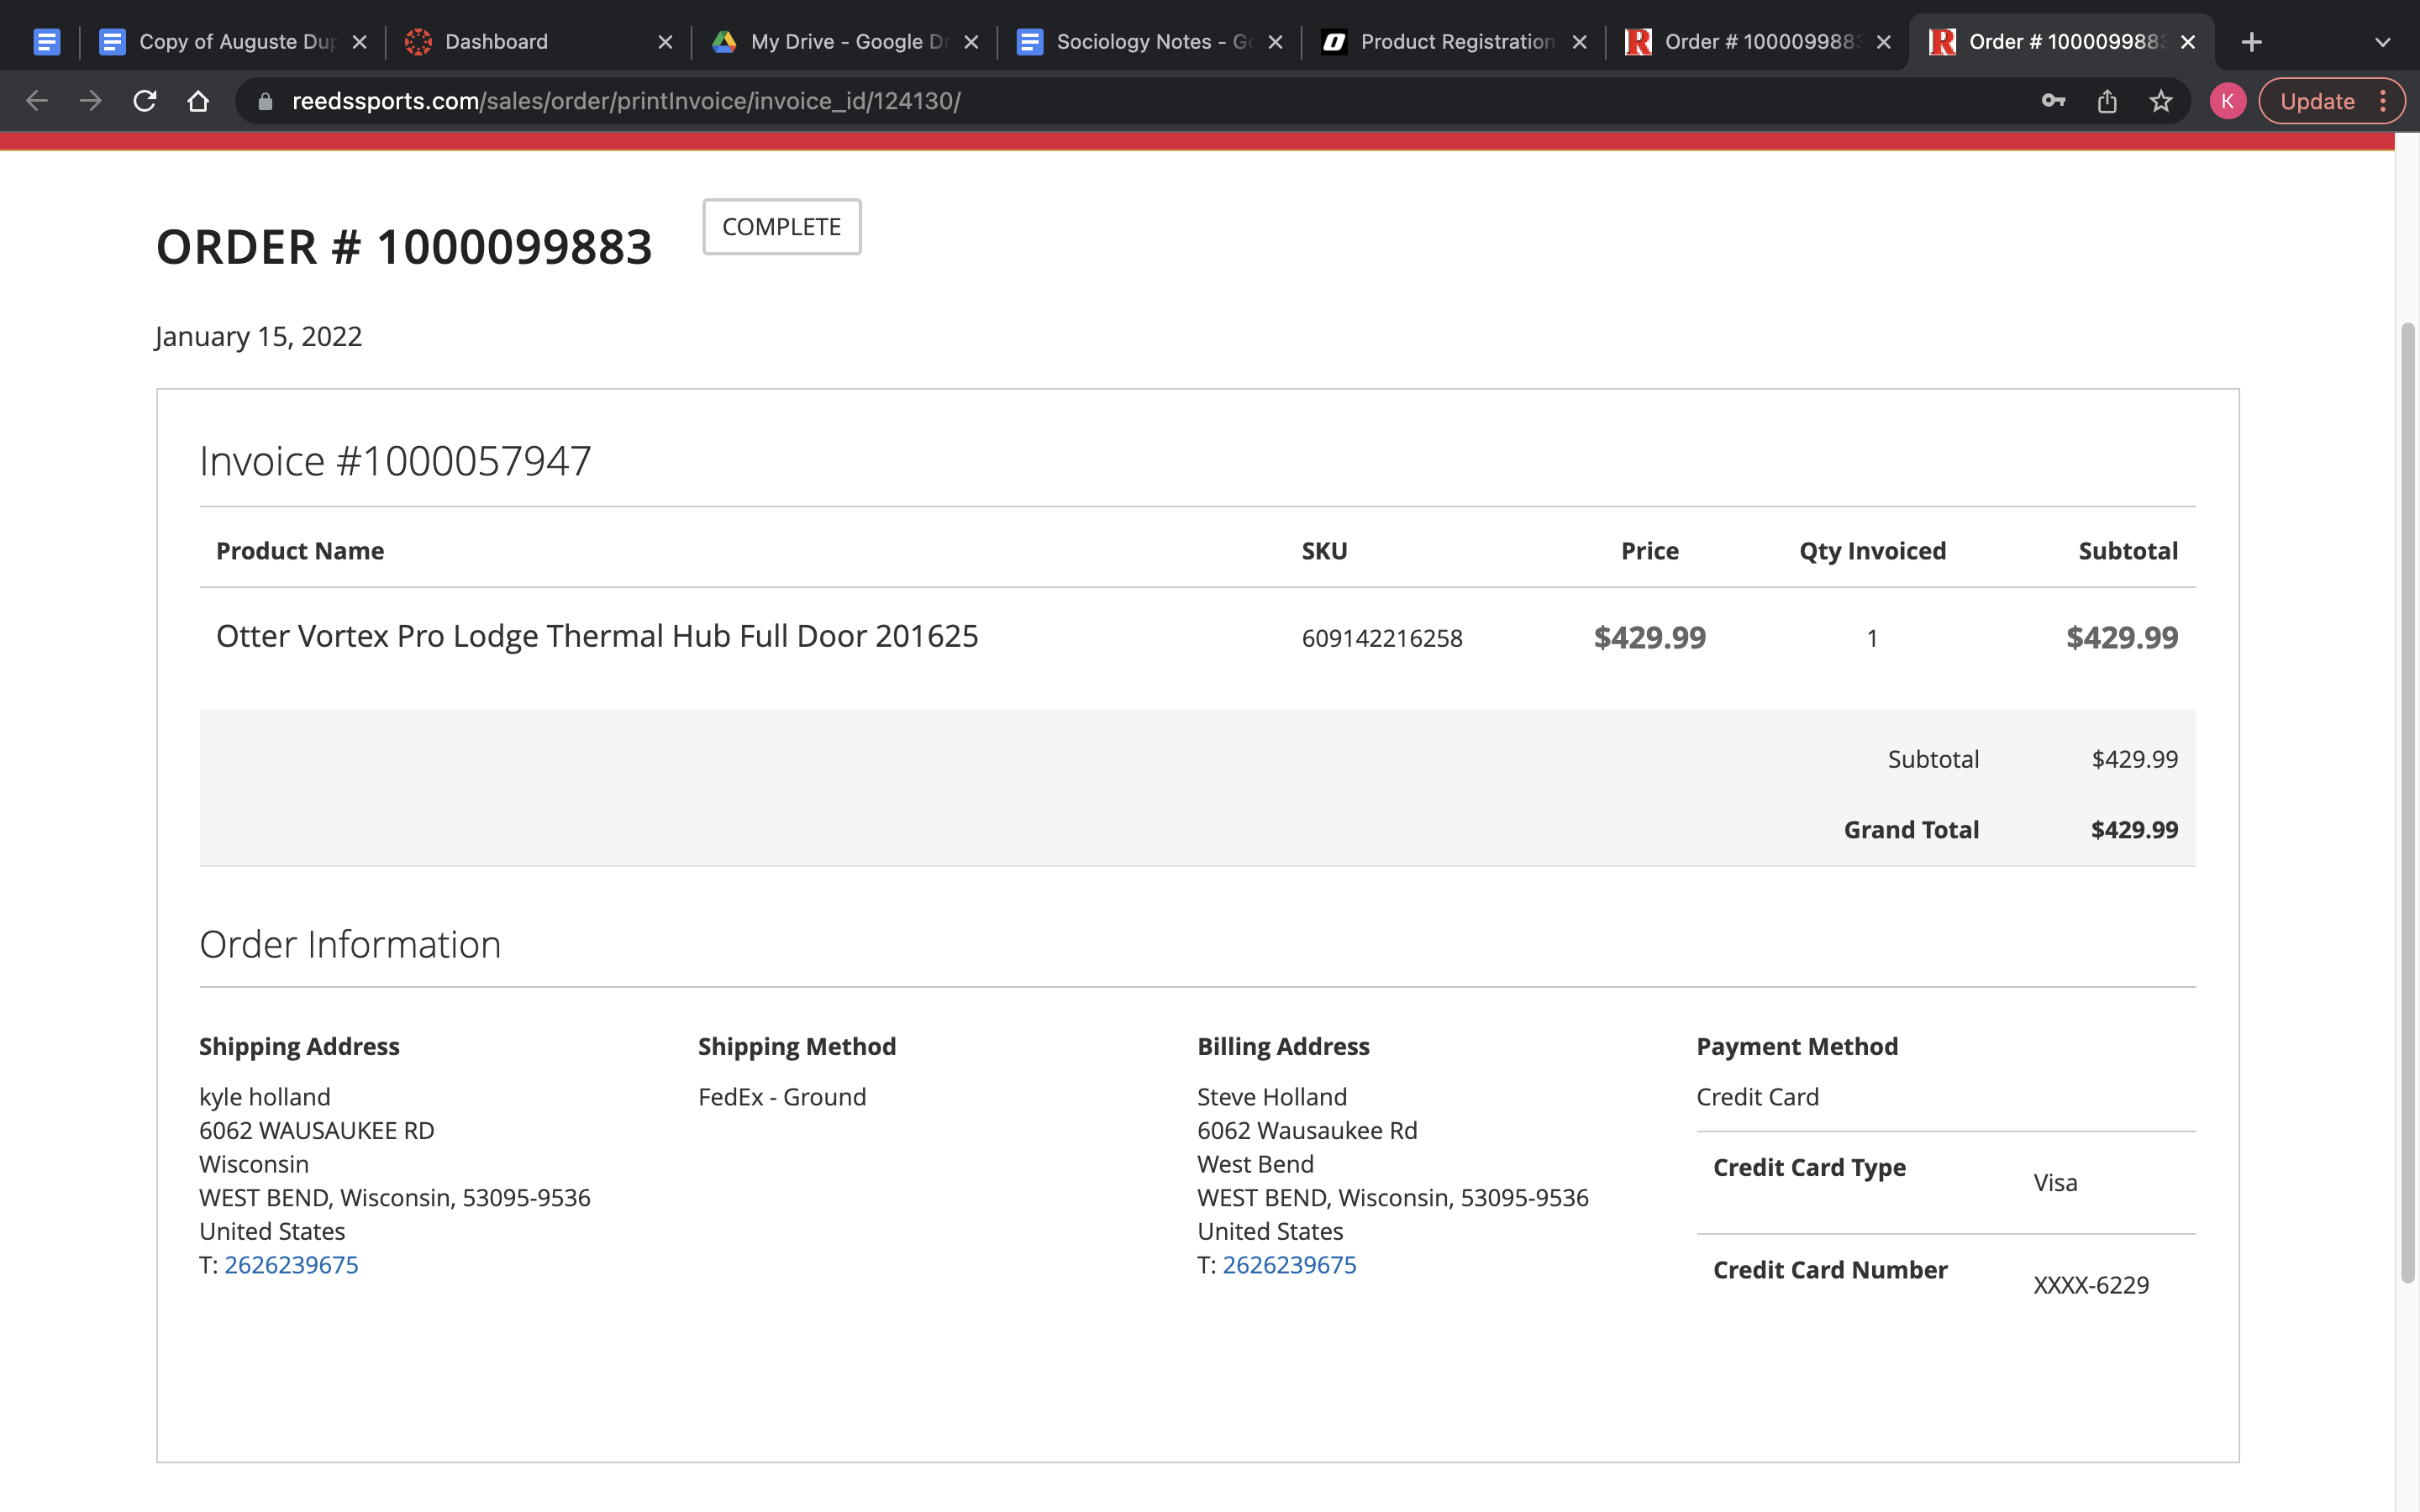The width and height of the screenshot is (2420, 1512).
Task: Click the FedEx - Ground shipping method
Action: (x=782, y=1097)
